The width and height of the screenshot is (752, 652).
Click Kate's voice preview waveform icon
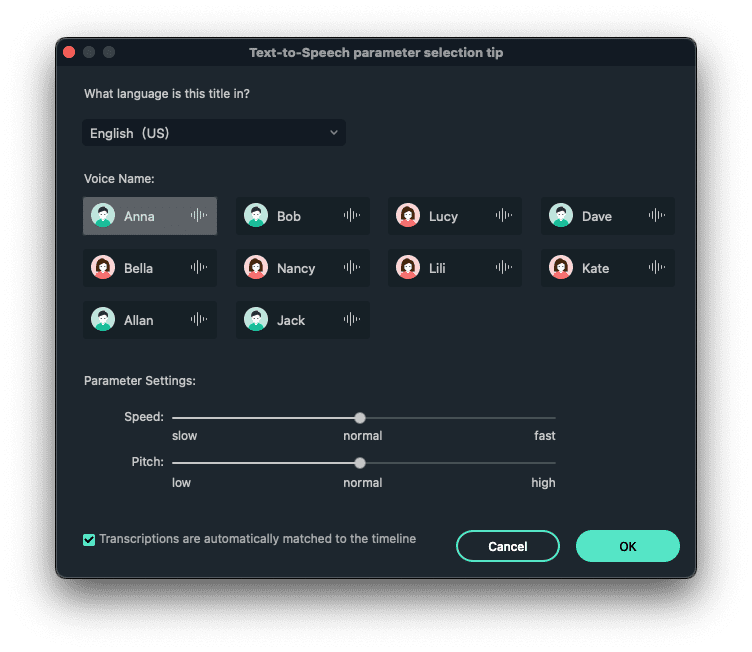click(657, 268)
